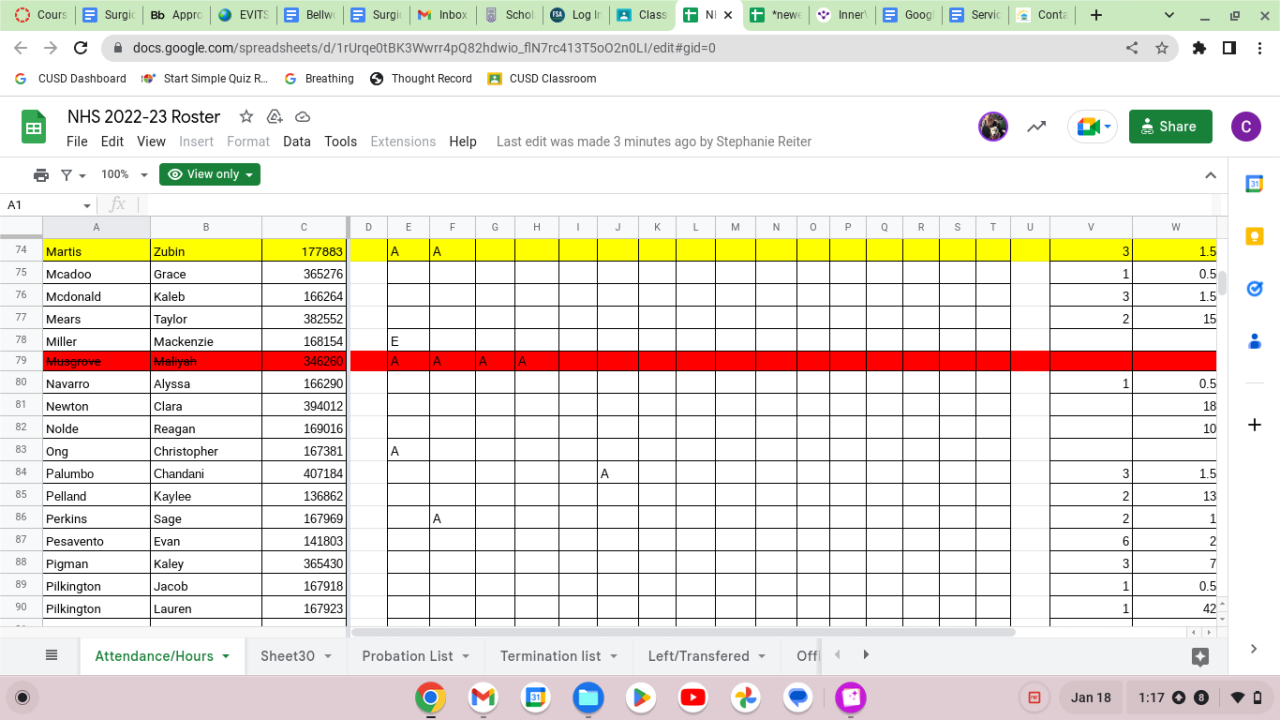Star the NHS 2022-23 Roster document
Screen dimensions: 1280x720
[246, 117]
